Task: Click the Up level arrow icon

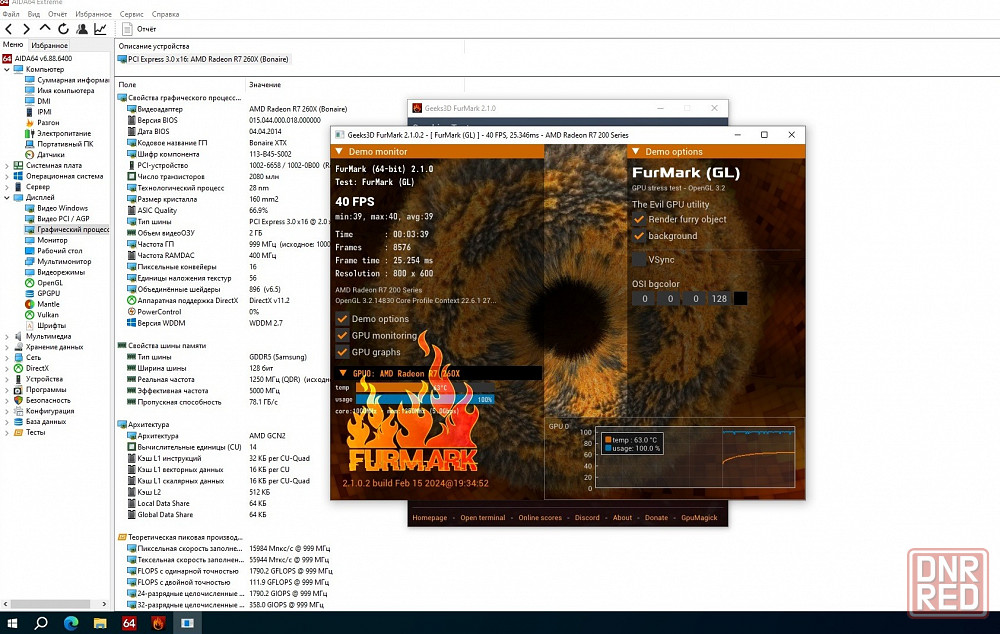Action: click(45, 28)
